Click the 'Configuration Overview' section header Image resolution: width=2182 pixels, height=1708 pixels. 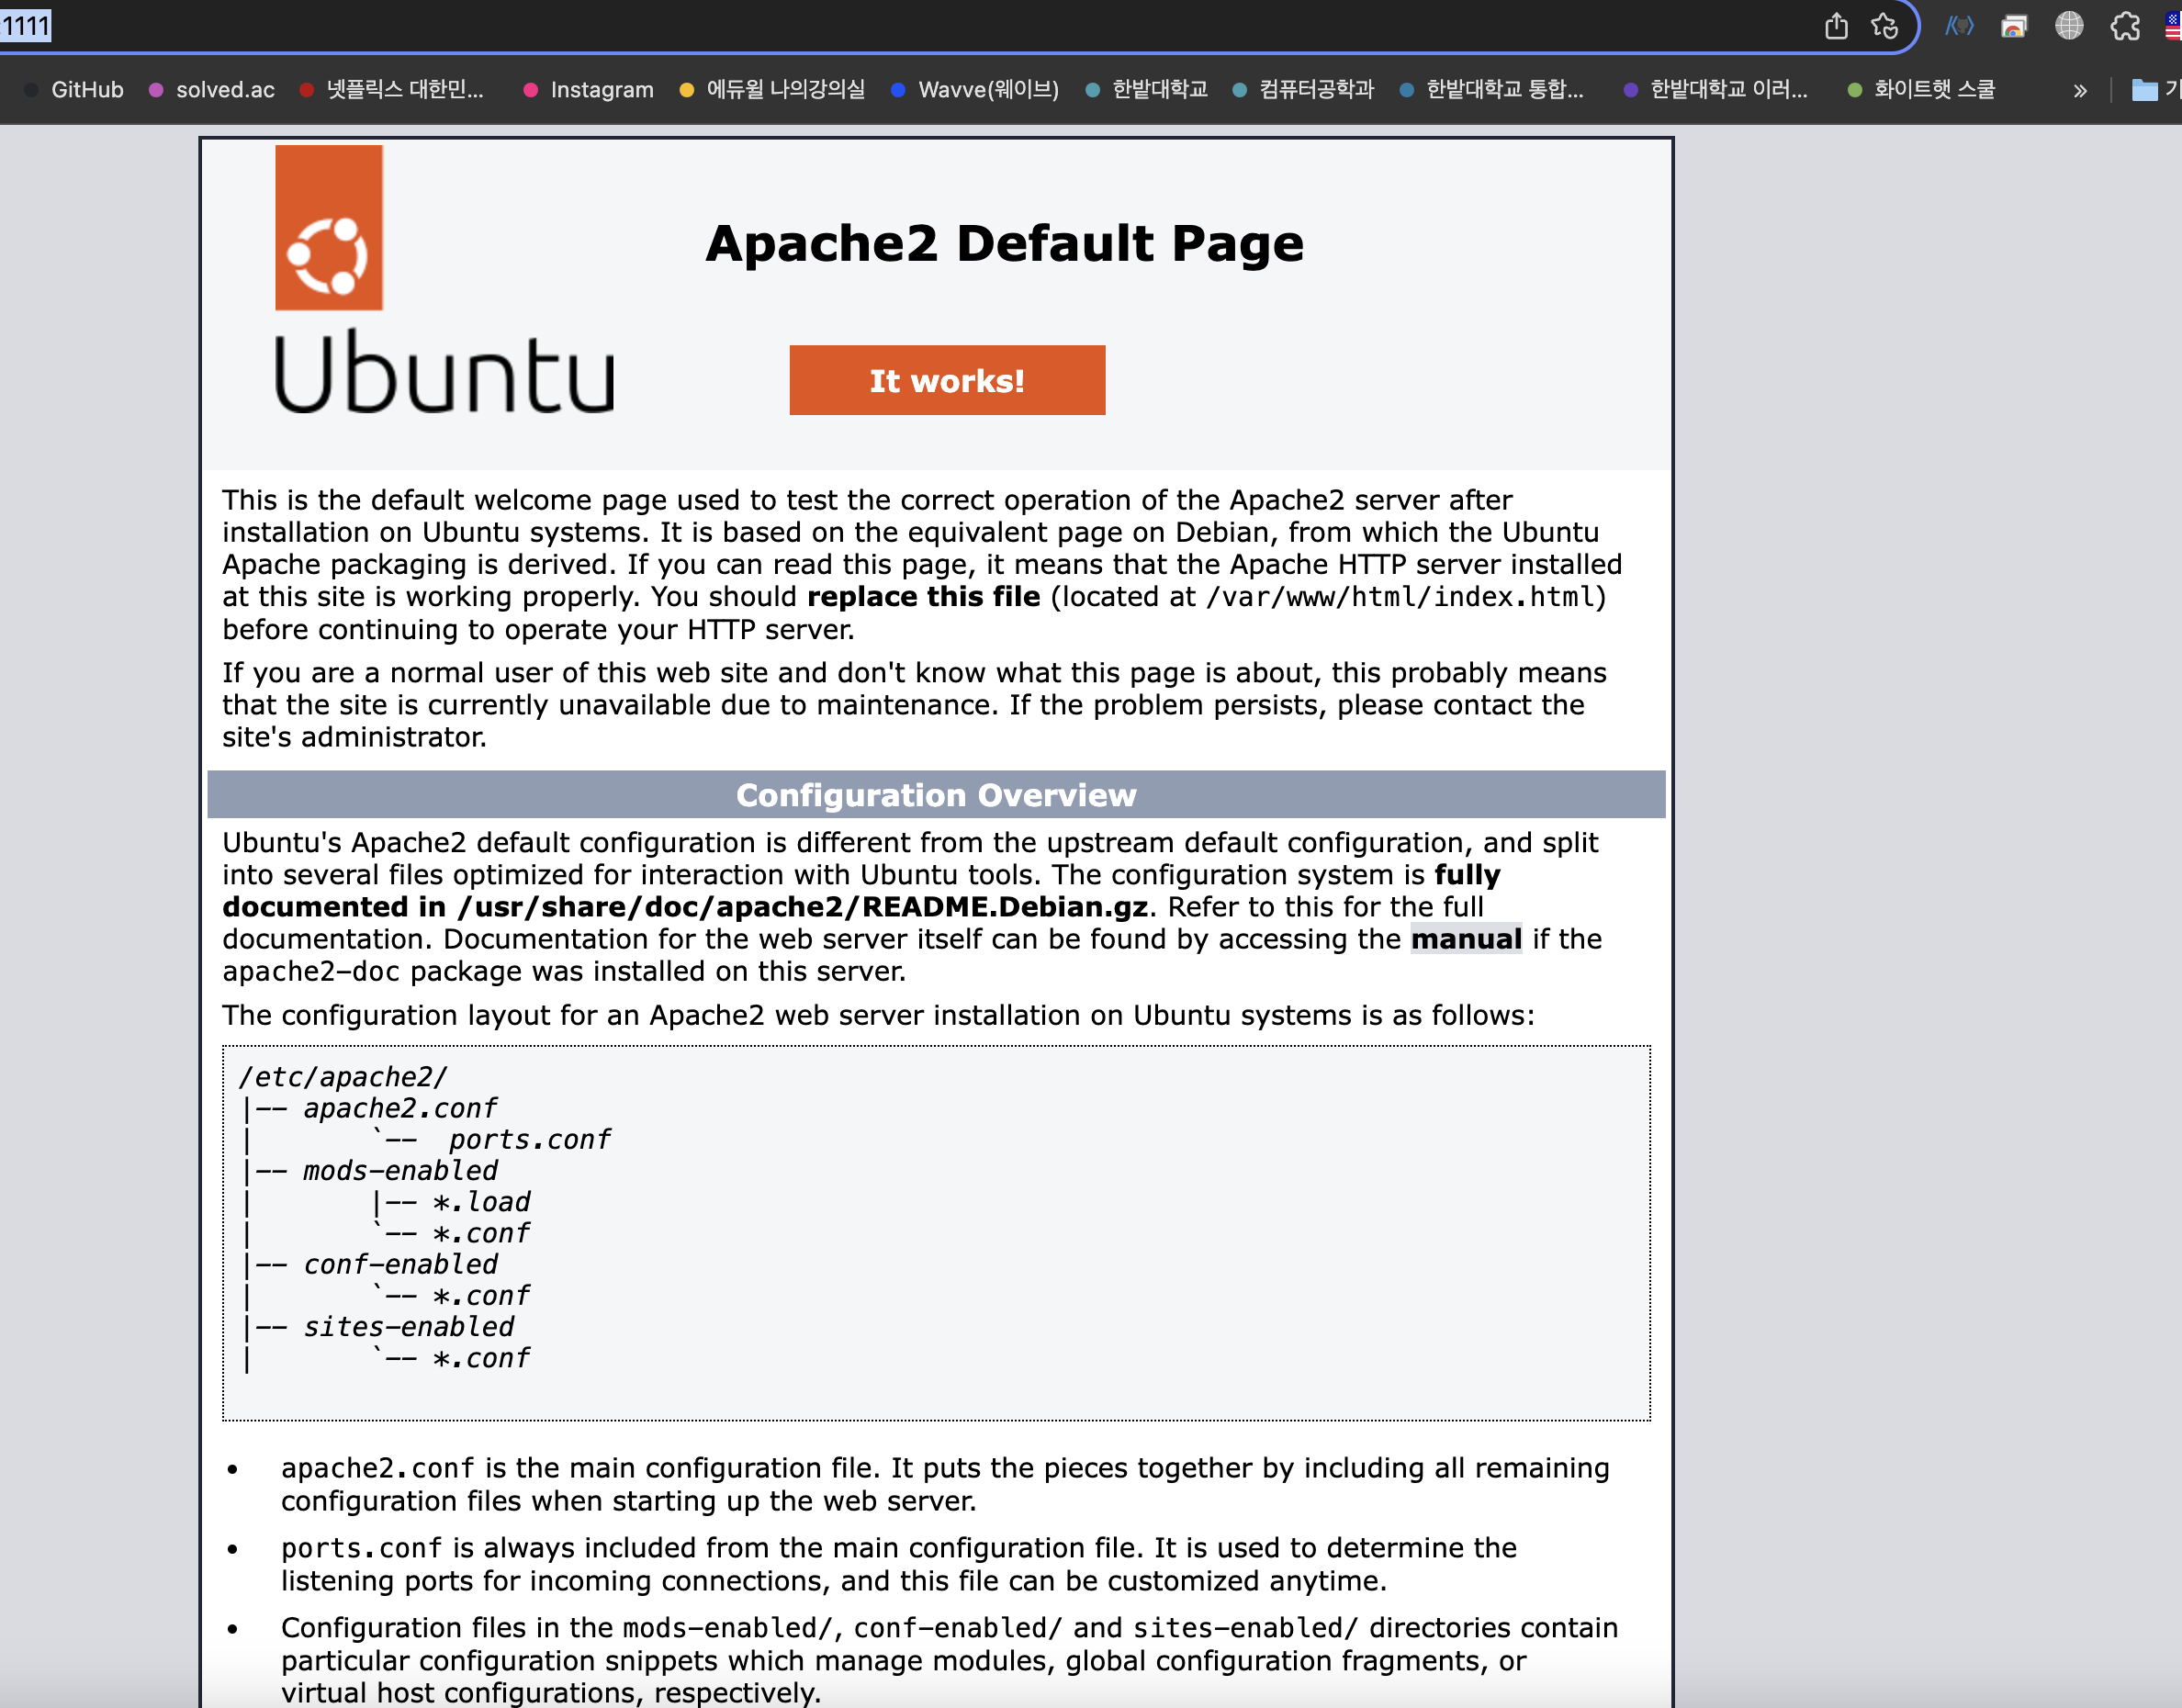click(x=936, y=795)
